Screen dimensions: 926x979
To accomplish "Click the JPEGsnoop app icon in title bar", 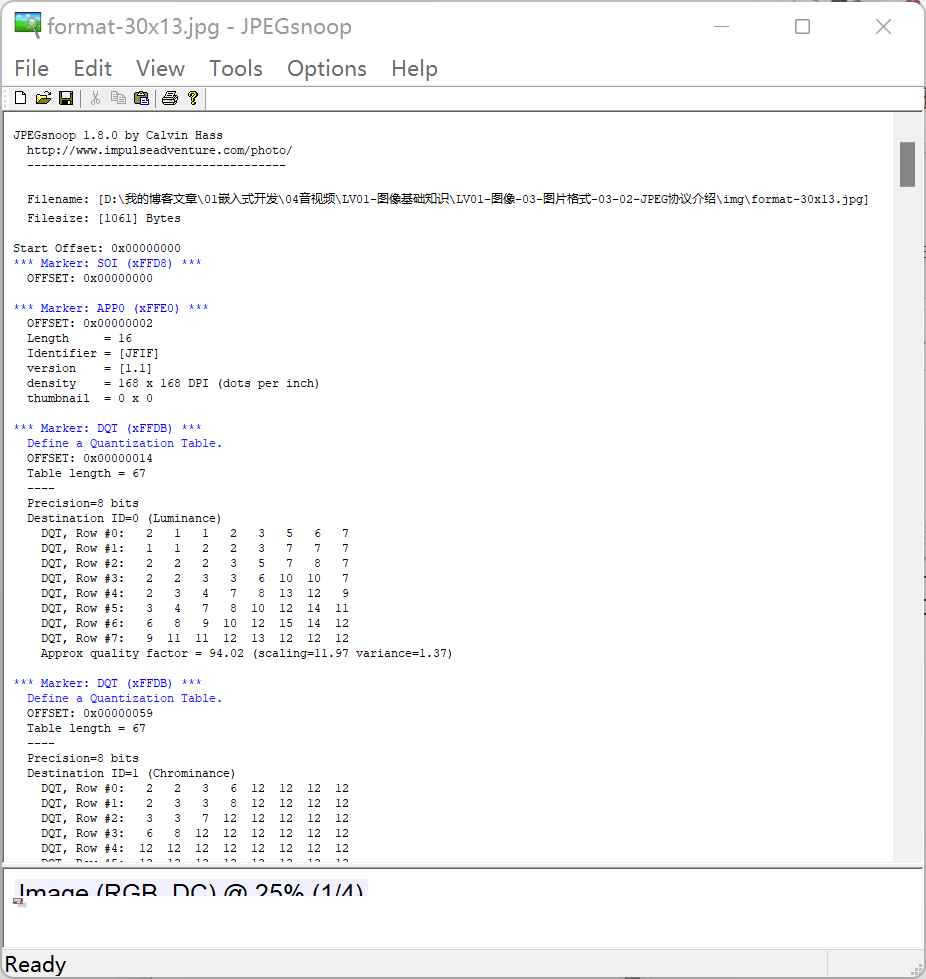I will [x=27, y=26].
